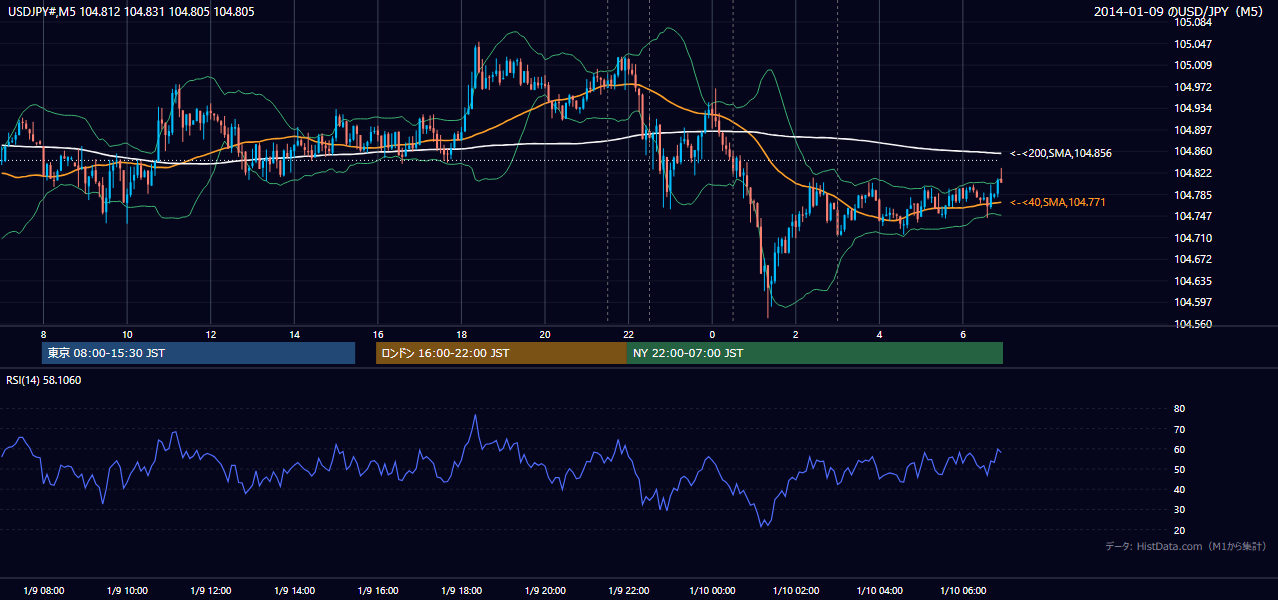
Task: Click price axis label 104.860
Action: coord(1193,151)
